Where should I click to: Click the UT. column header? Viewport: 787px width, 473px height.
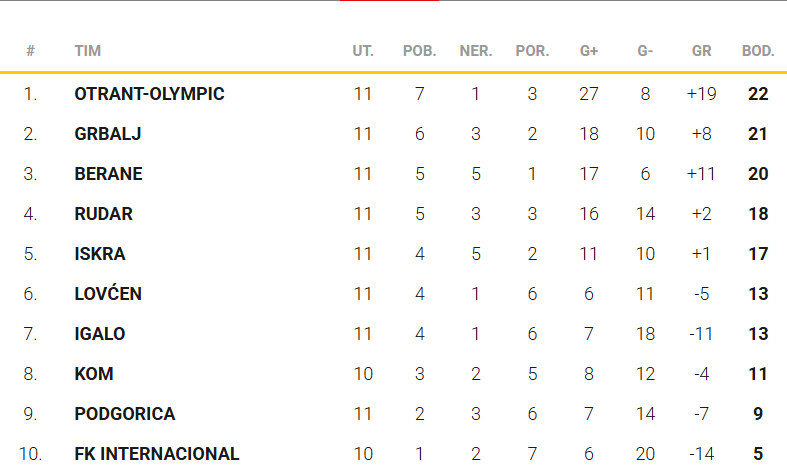point(363,51)
